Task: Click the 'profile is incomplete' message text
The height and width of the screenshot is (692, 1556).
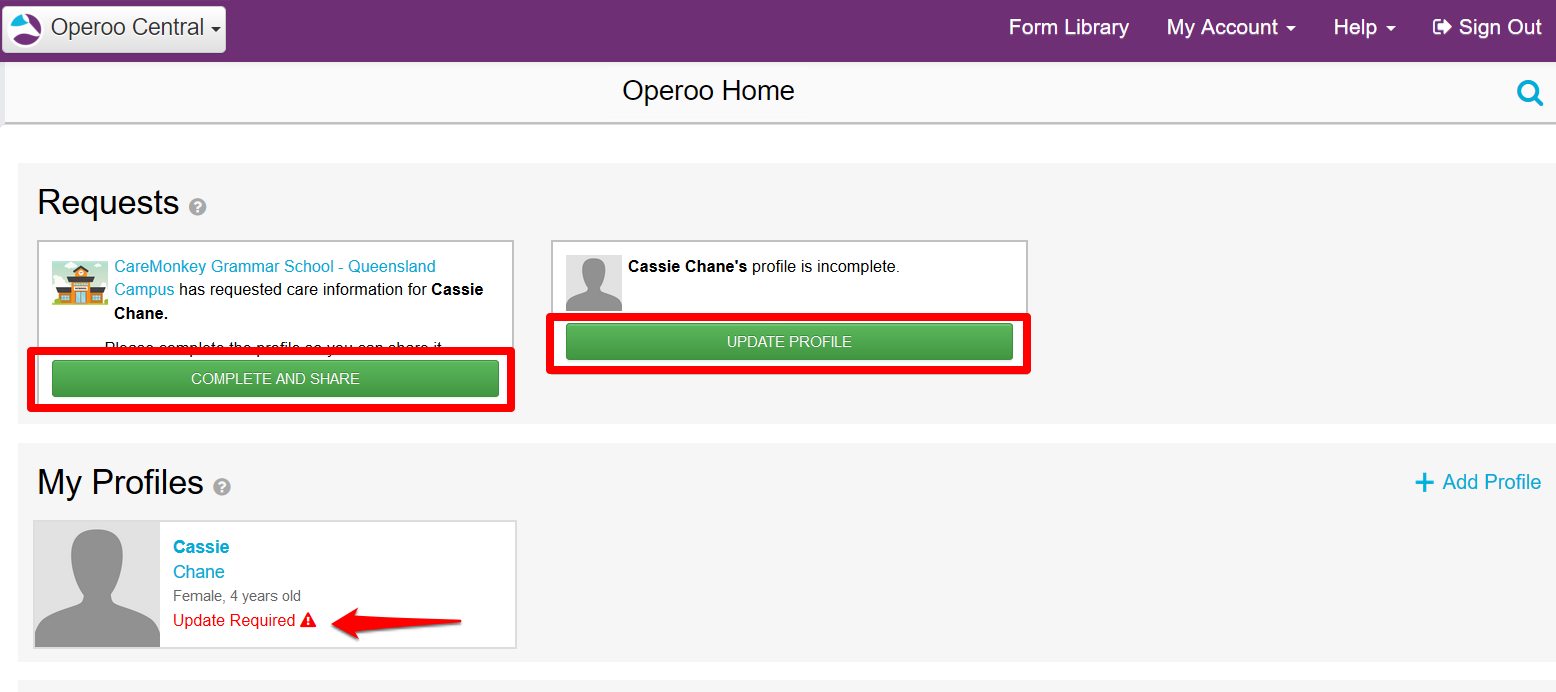Action: tap(826, 267)
